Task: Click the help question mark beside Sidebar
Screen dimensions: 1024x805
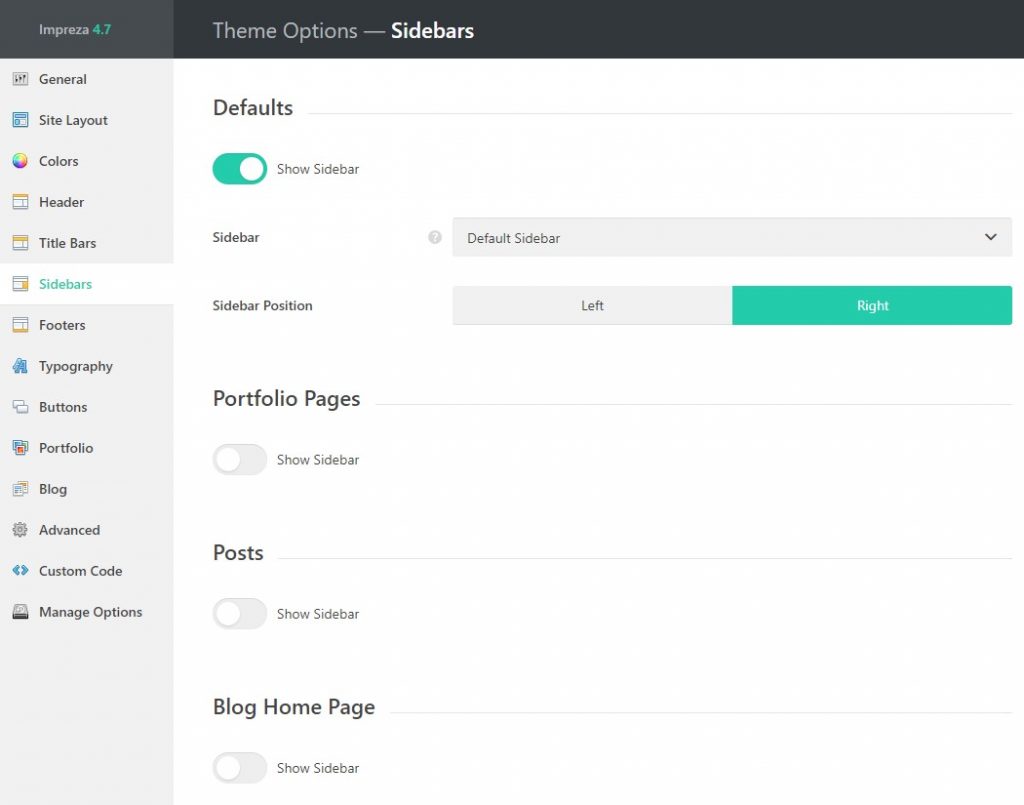Action: (x=435, y=238)
